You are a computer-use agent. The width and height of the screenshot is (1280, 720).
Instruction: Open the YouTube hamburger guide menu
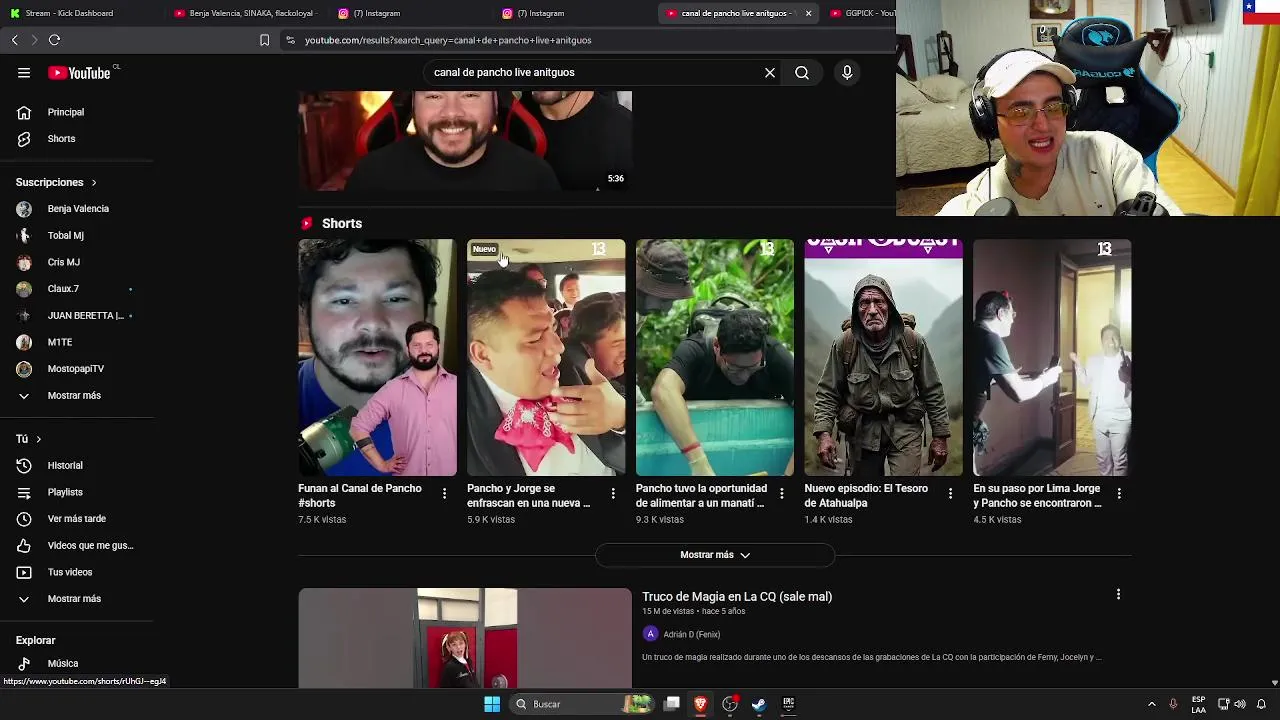pos(24,73)
